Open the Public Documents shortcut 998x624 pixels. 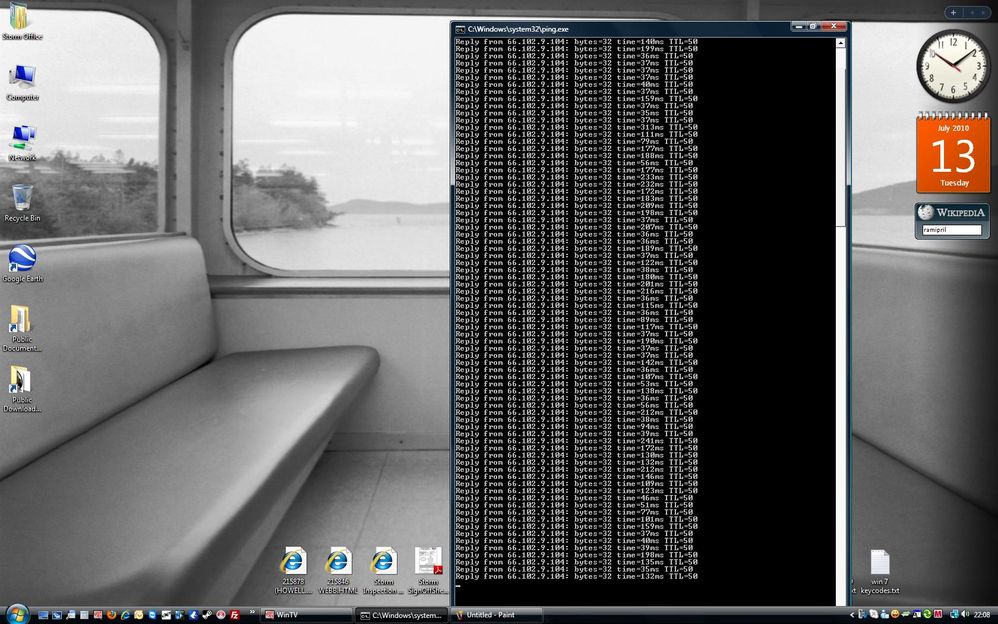click(x=22, y=322)
